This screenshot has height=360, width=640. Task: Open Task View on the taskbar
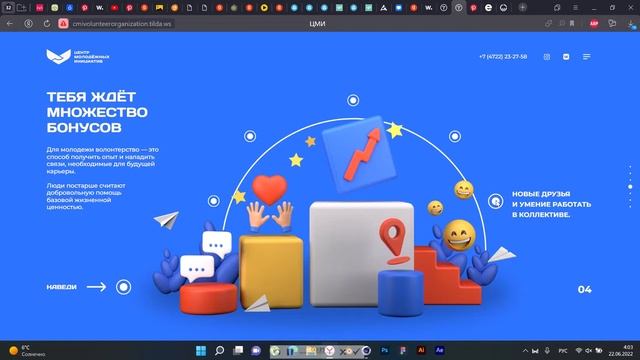pos(238,351)
